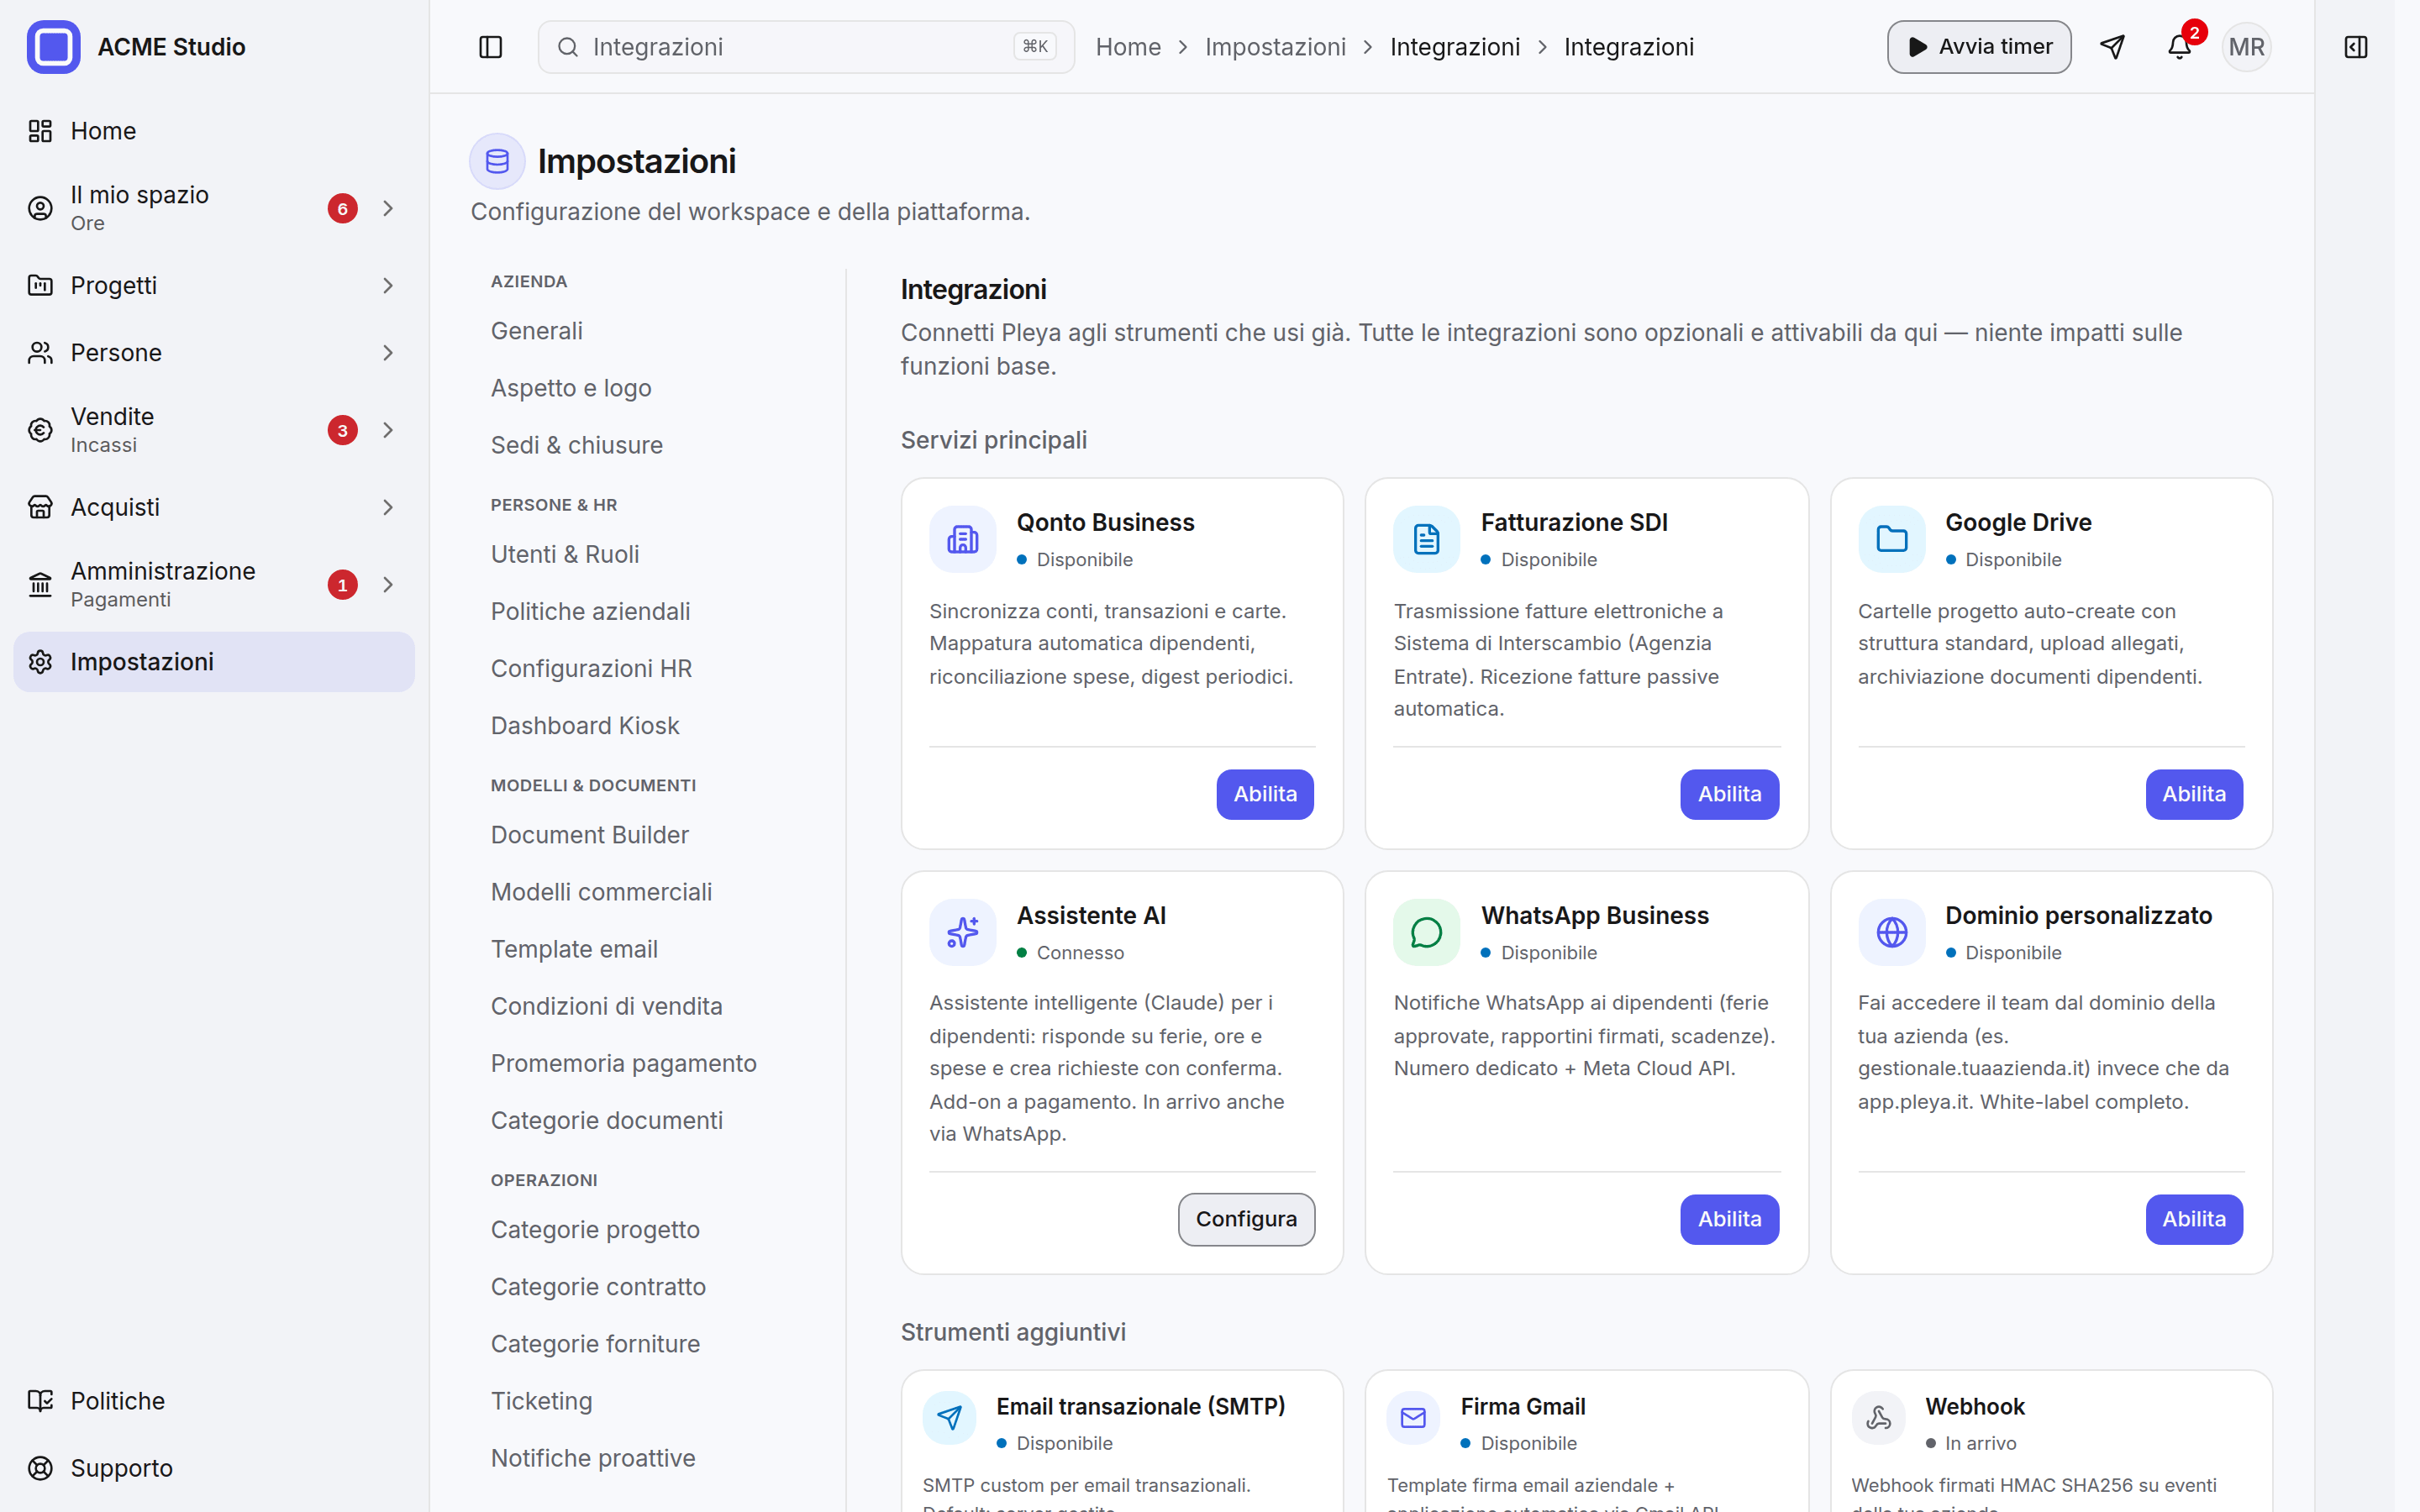Click the Google Drive folder icon
This screenshot has width=2420, height=1512.
[1891, 539]
